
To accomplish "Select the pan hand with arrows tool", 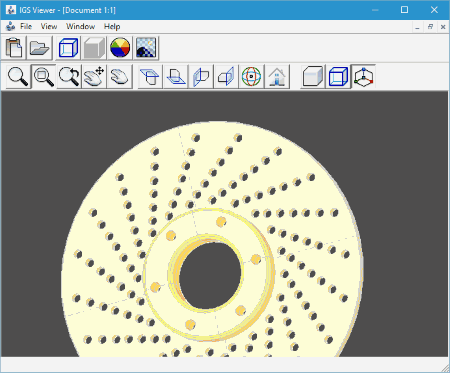I will (94, 77).
